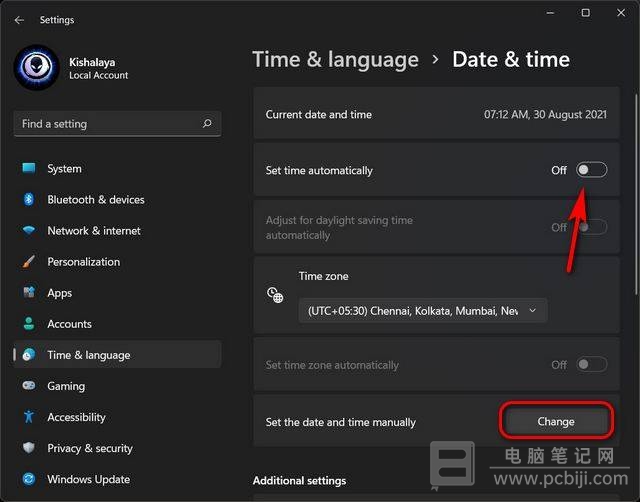
Task: Click the Personalization brush icon
Action: (x=29, y=261)
